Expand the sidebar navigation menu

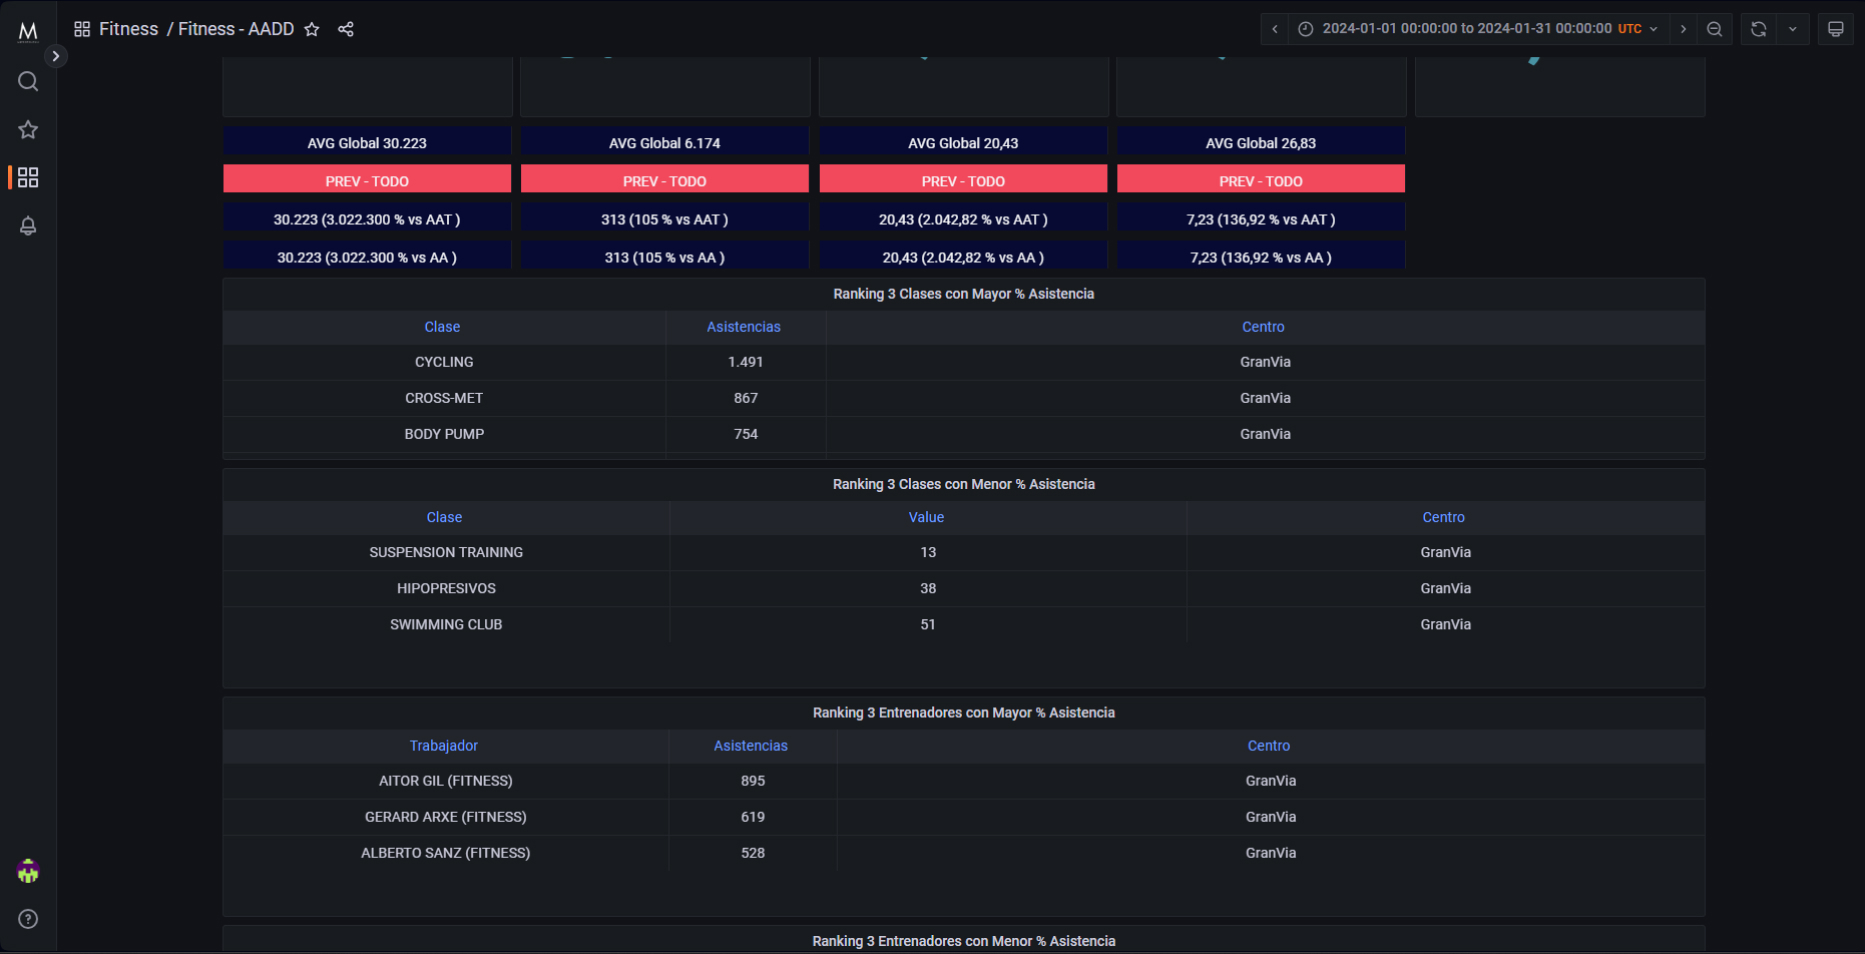click(x=56, y=56)
